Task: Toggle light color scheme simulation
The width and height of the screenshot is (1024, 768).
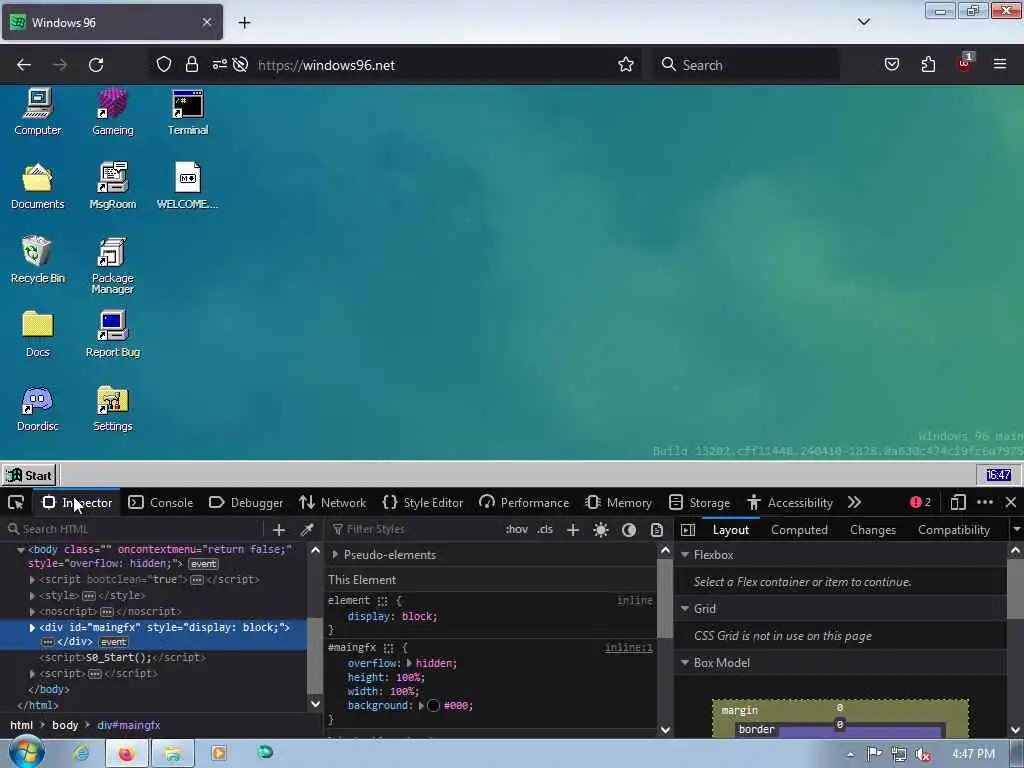Action: click(x=601, y=530)
